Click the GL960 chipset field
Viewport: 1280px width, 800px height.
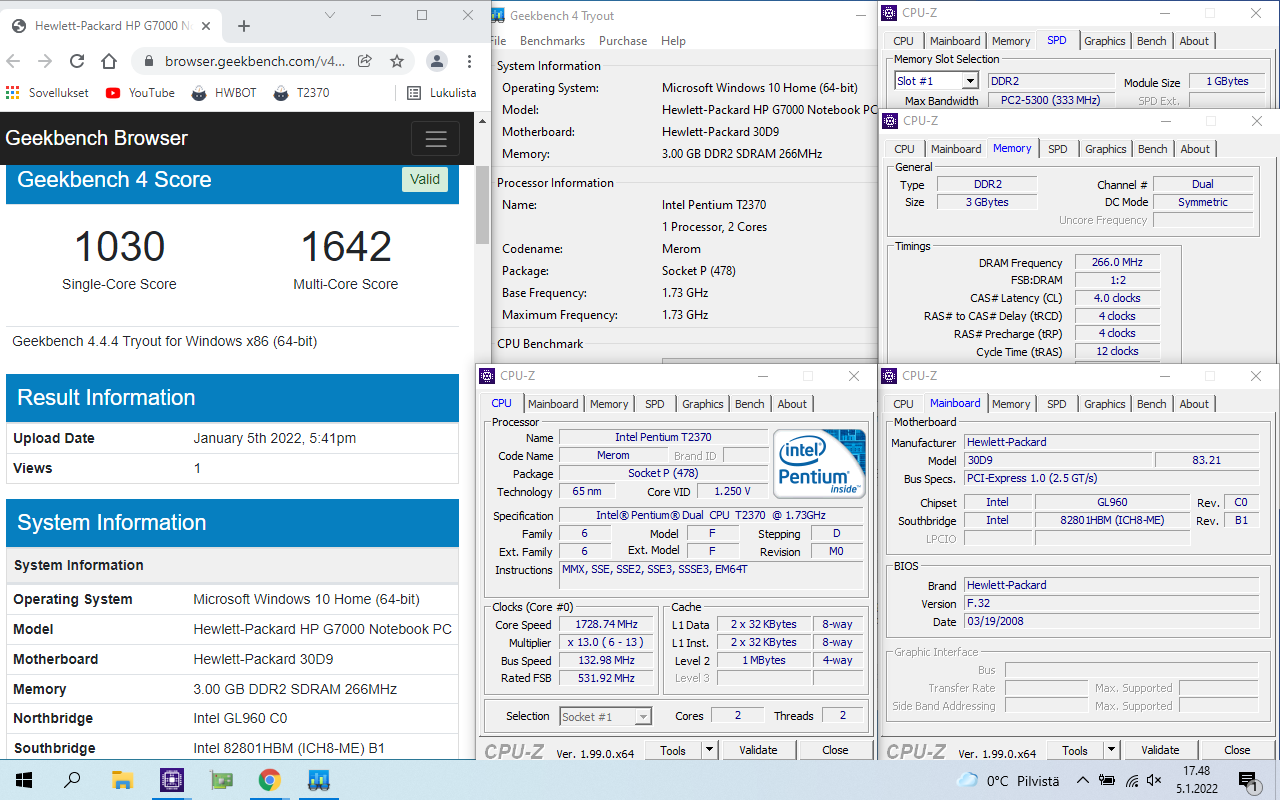[1112, 502]
